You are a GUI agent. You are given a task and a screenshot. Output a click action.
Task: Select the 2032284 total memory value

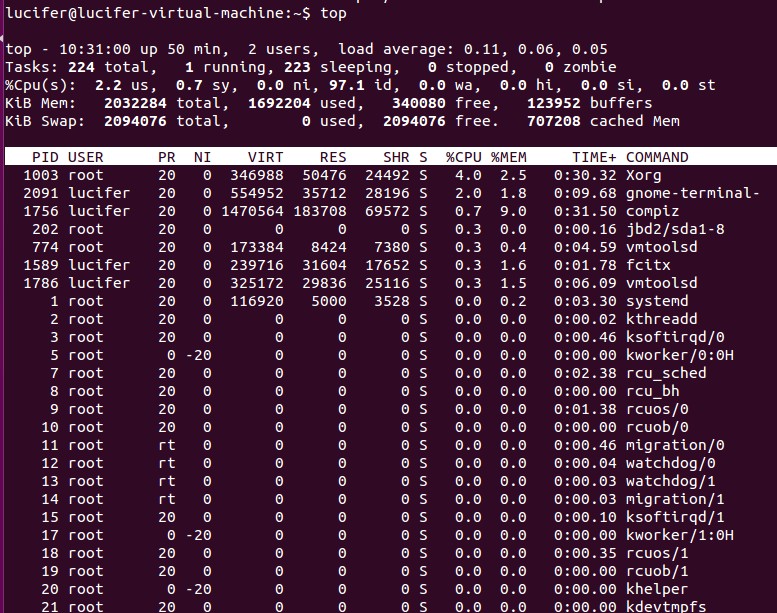click(x=135, y=104)
